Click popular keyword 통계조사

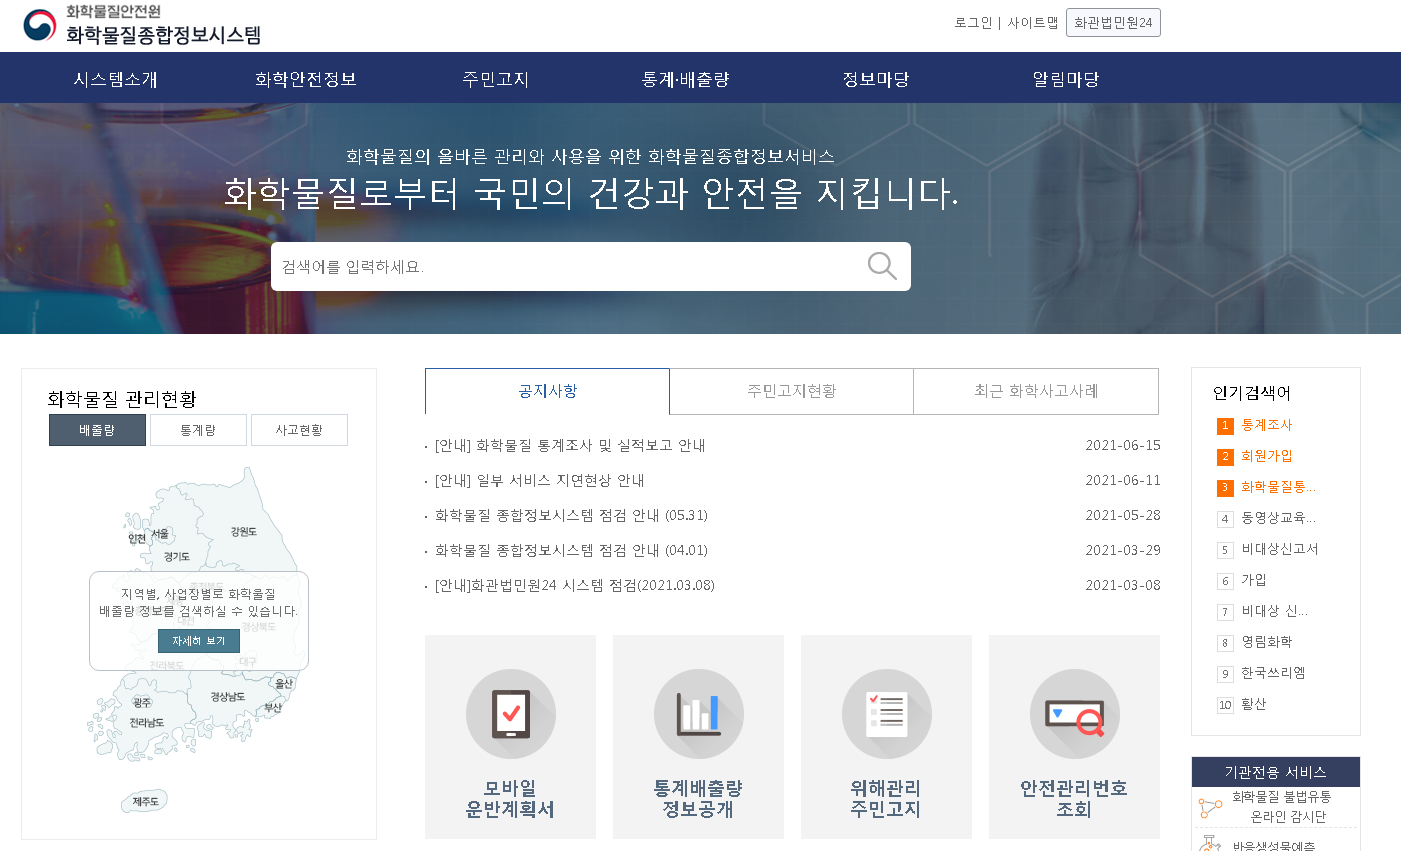1267,425
